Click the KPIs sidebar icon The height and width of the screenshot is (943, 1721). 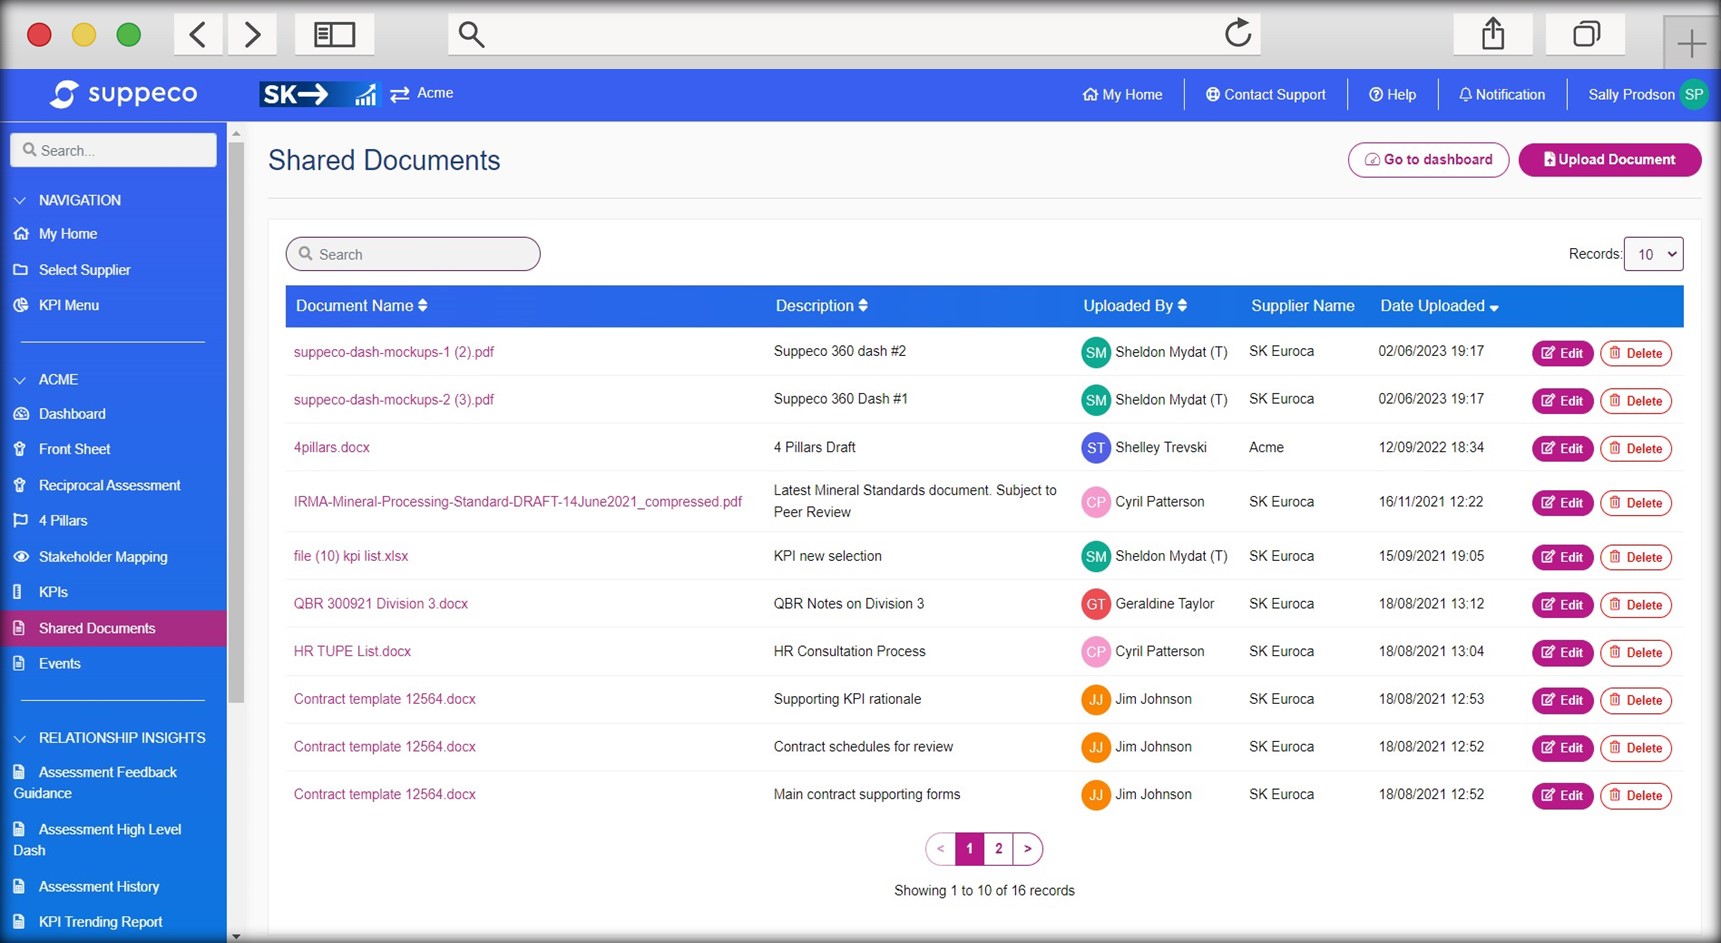click(18, 592)
